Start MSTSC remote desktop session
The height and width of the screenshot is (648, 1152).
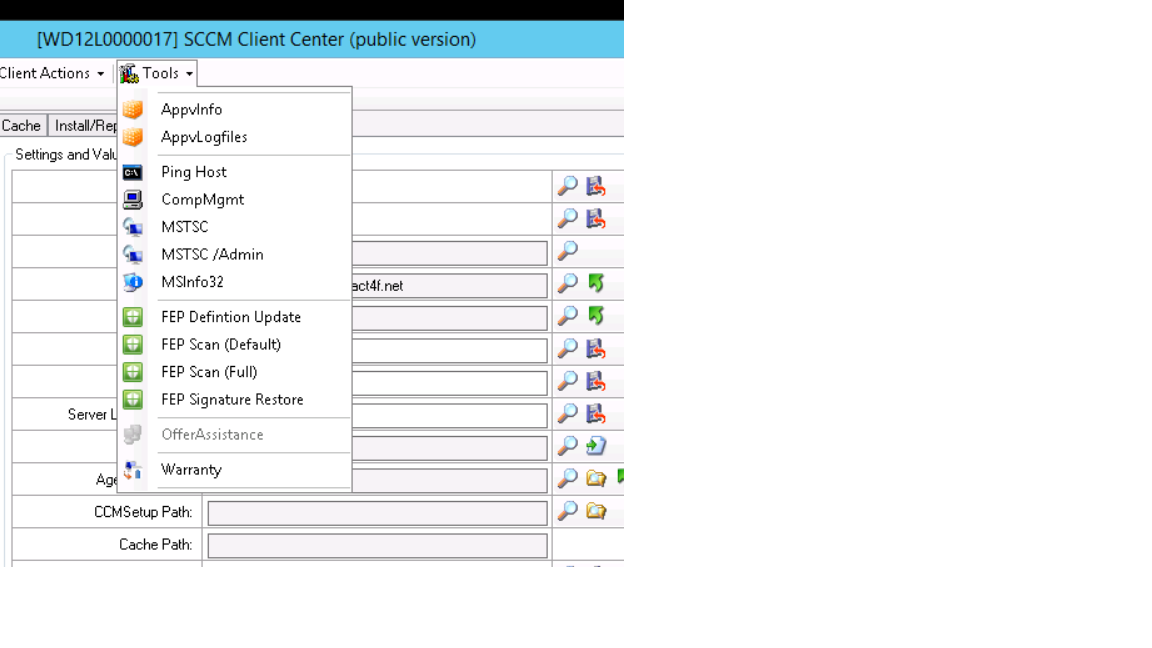pos(234,227)
